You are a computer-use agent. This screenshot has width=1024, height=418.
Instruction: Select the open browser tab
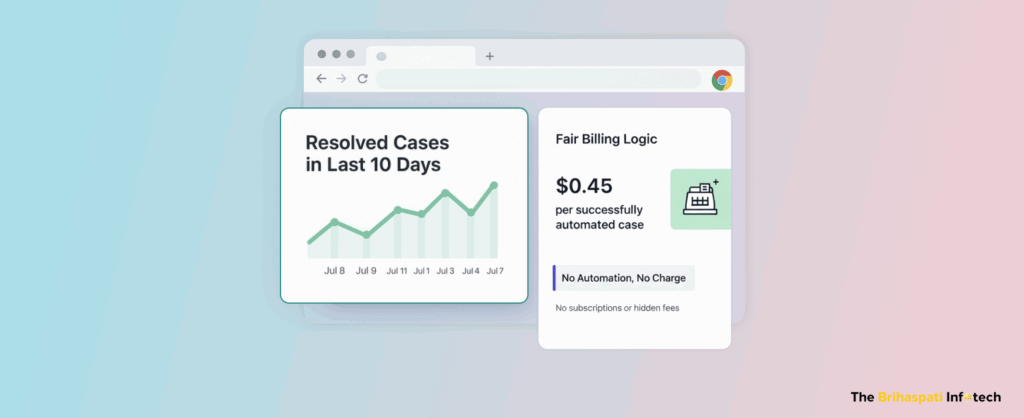(x=421, y=56)
